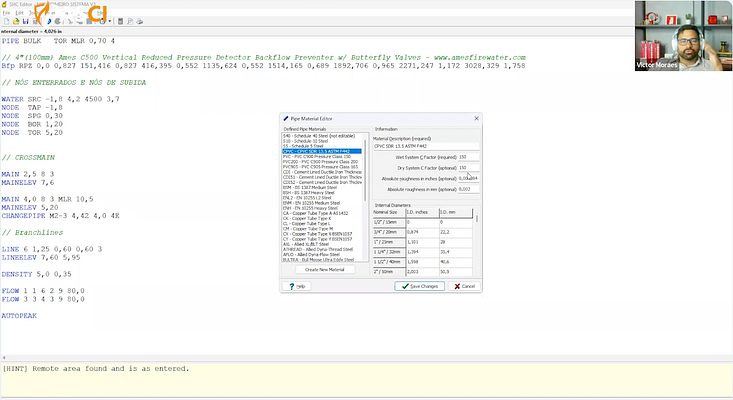Click the Nominal Size column header

click(x=389, y=213)
